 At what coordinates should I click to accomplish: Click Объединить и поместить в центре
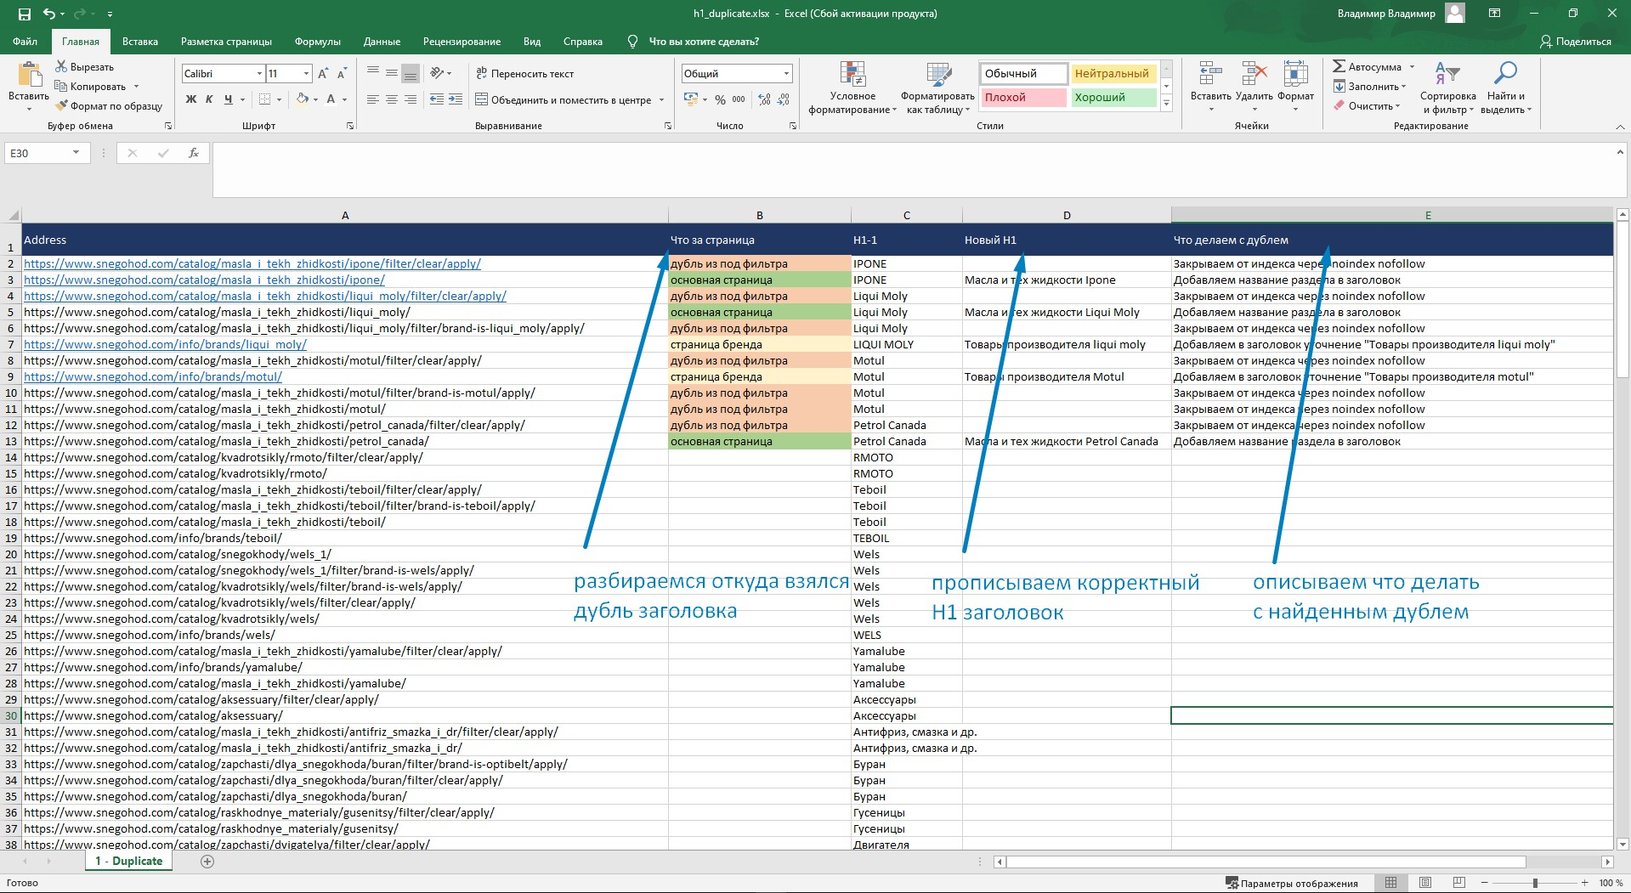[x=563, y=99]
